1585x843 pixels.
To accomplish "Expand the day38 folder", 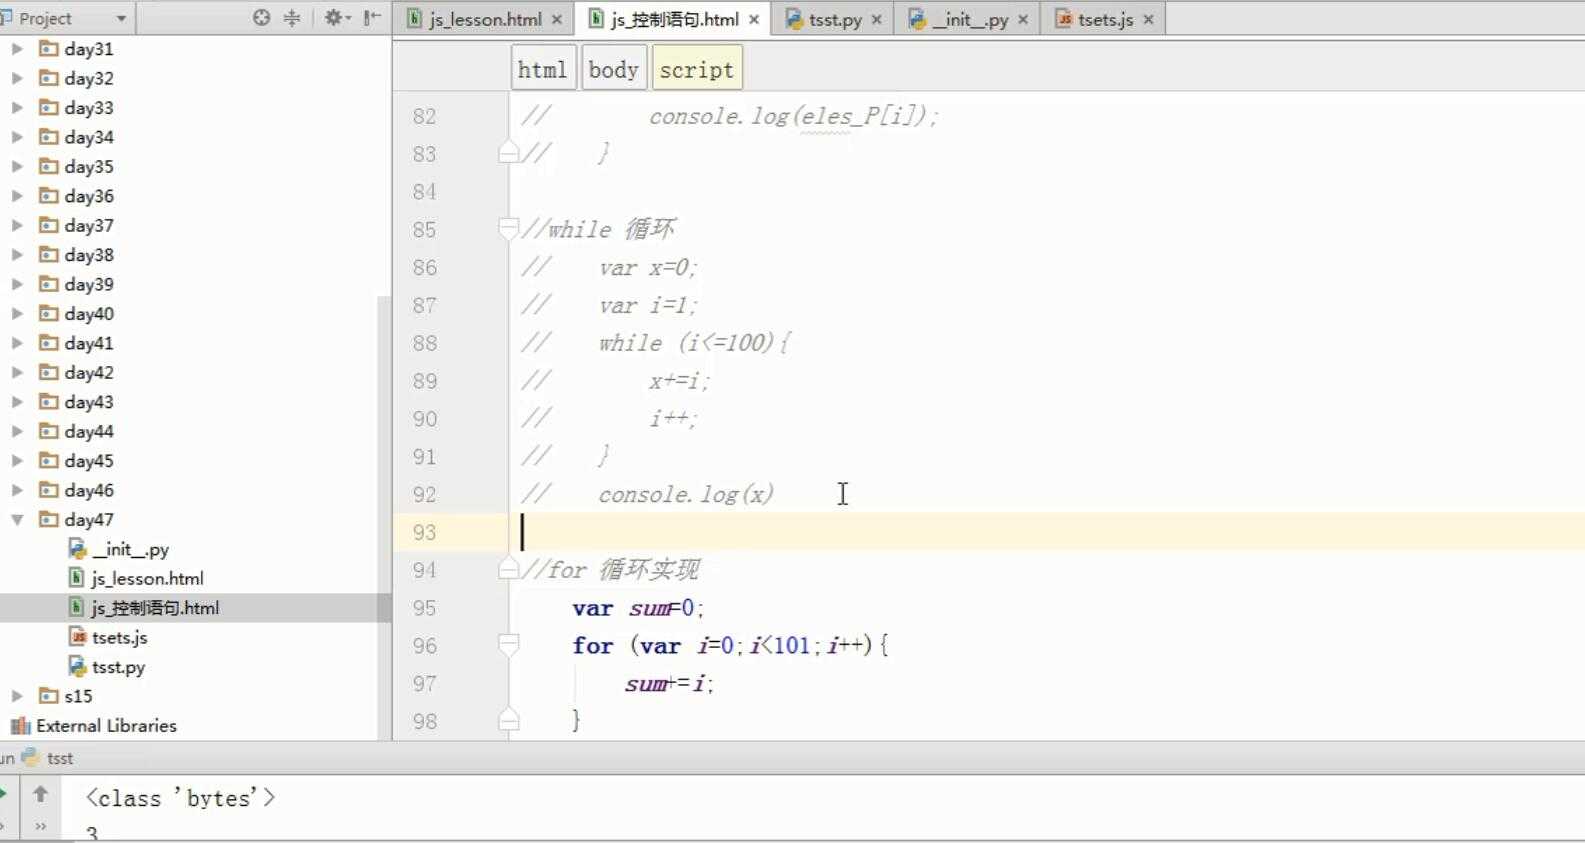I will (16, 254).
